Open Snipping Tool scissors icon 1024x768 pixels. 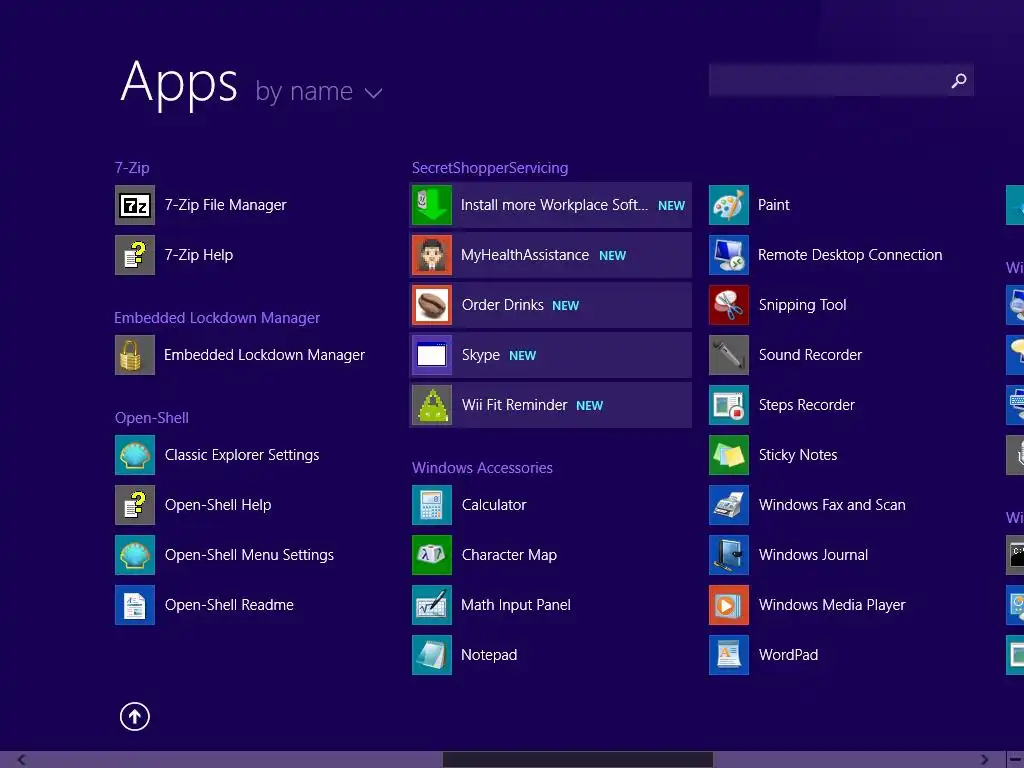click(729, 305)
